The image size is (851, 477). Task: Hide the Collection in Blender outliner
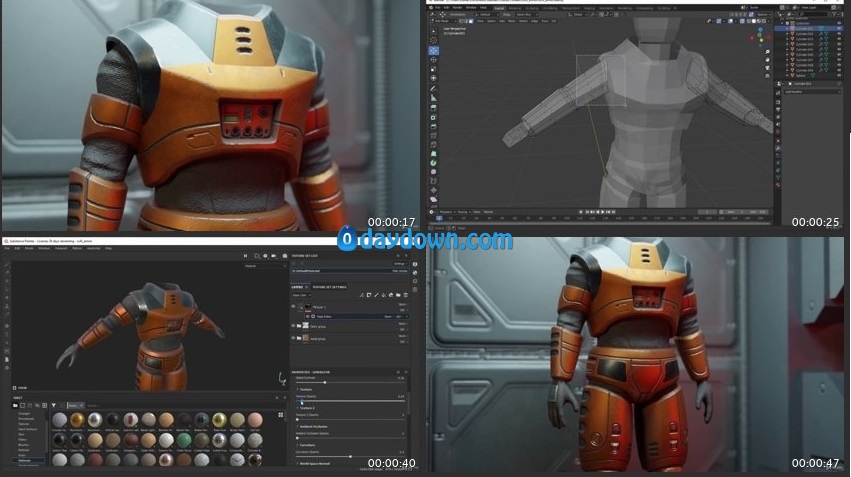click(x=840, y=23)
